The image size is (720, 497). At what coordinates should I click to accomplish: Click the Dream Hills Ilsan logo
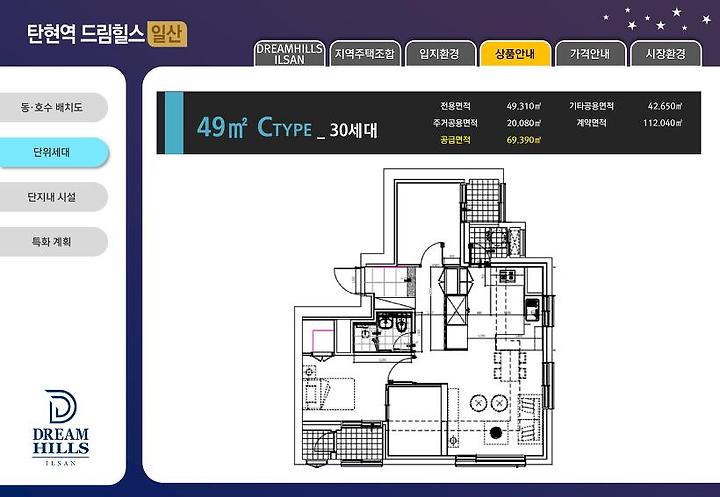tap(61, 428)
